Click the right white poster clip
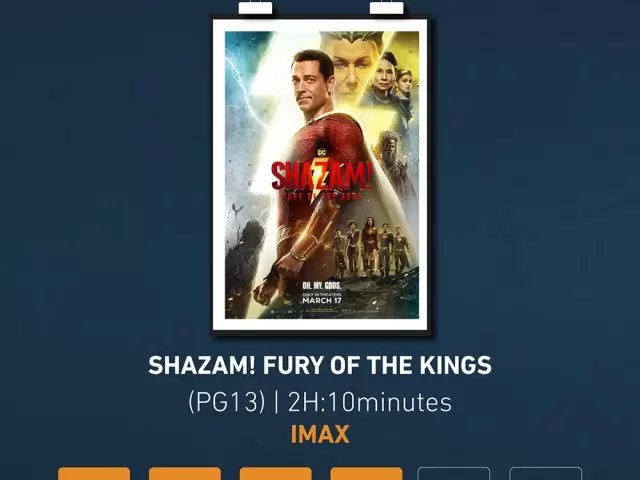This screenshot has height=480, width=640. 387,8
